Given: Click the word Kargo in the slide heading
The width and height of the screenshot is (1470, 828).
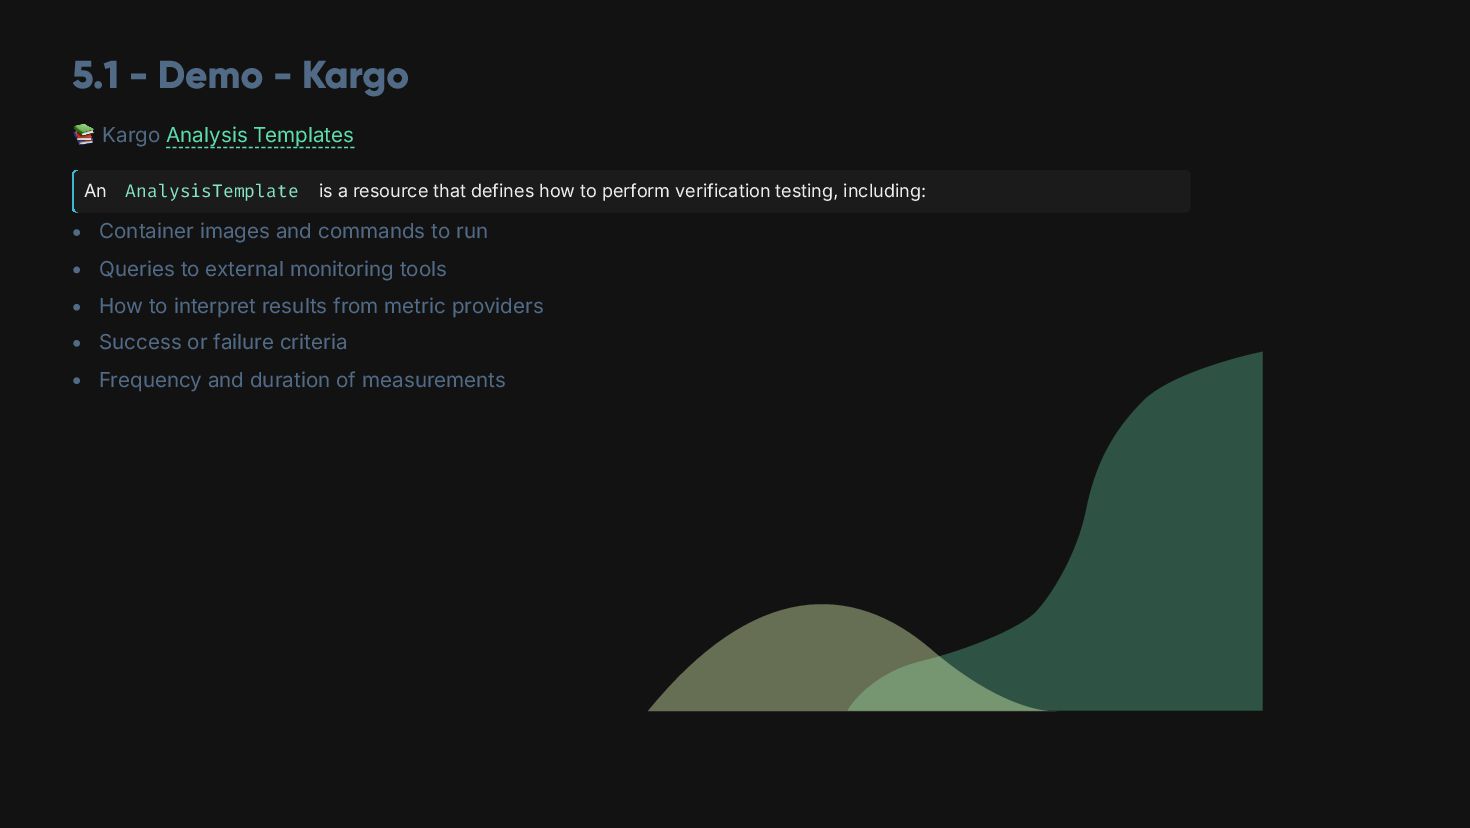Looking at the screenshot, I should [x=355, y=76].
